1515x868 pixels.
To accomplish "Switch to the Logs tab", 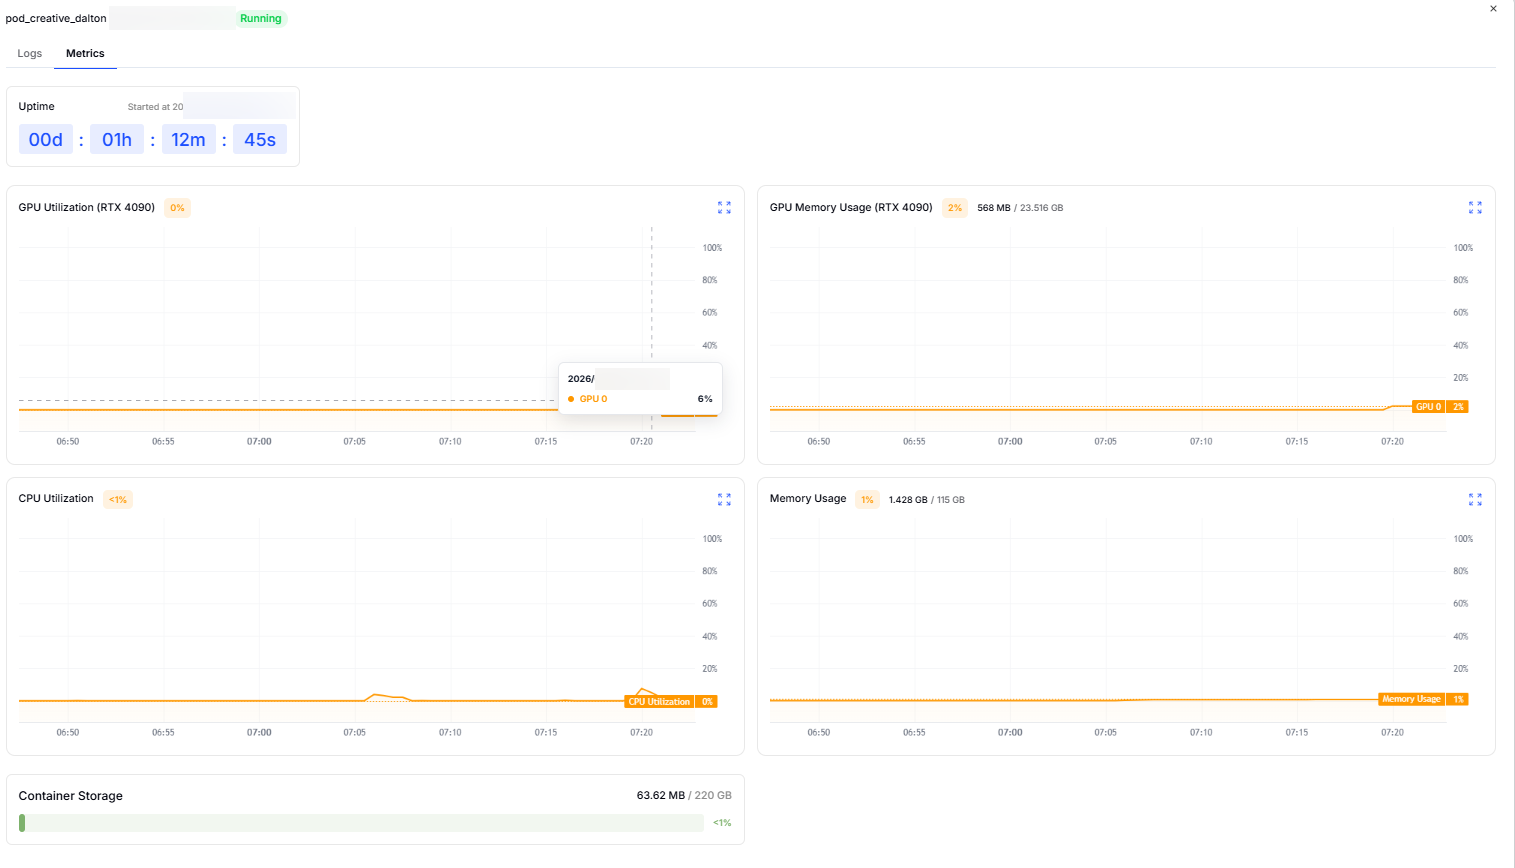I will tap(30, 54).
